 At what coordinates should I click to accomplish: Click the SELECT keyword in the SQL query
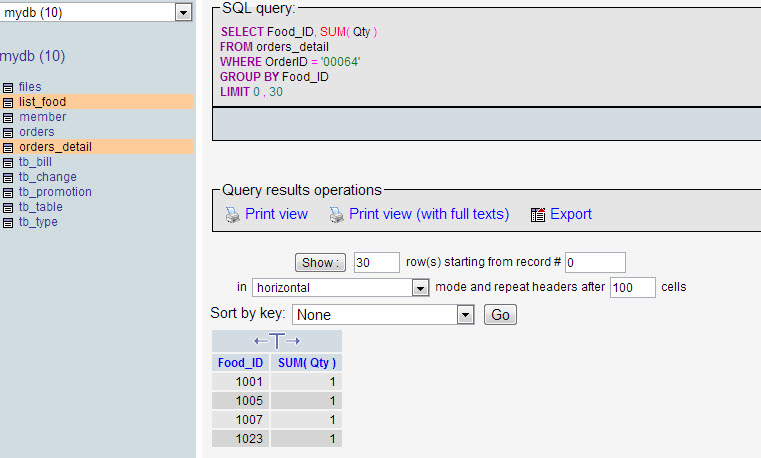click(242, 32)
